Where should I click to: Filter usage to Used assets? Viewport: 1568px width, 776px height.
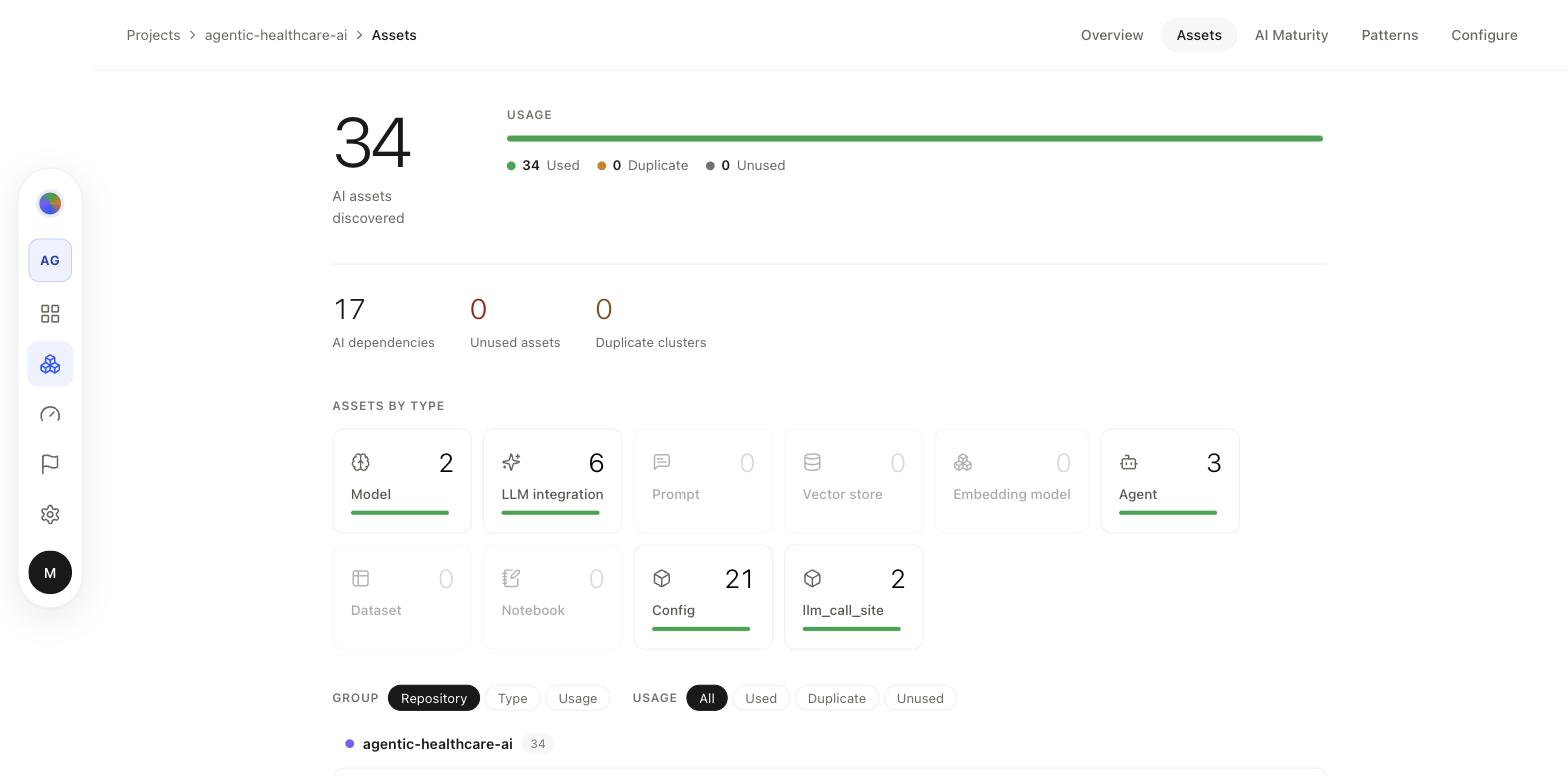(x=761, y=698)
